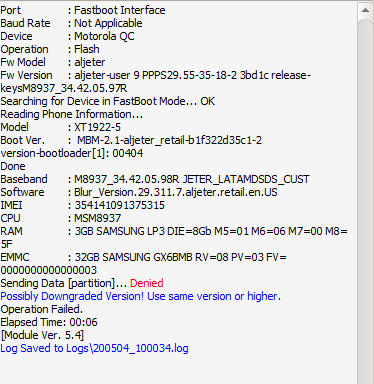Click the 'Elapsed Time: 00:06' line
The height and width of the screenshot is (384, 374).
(49, 322)
